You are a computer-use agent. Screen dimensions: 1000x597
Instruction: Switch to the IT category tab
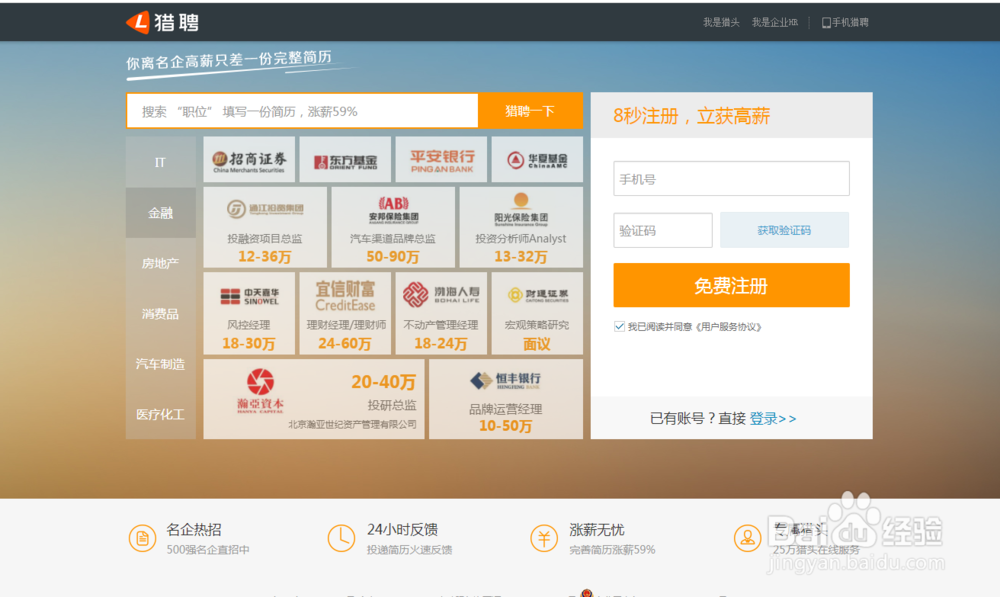[x=160, y=161]
